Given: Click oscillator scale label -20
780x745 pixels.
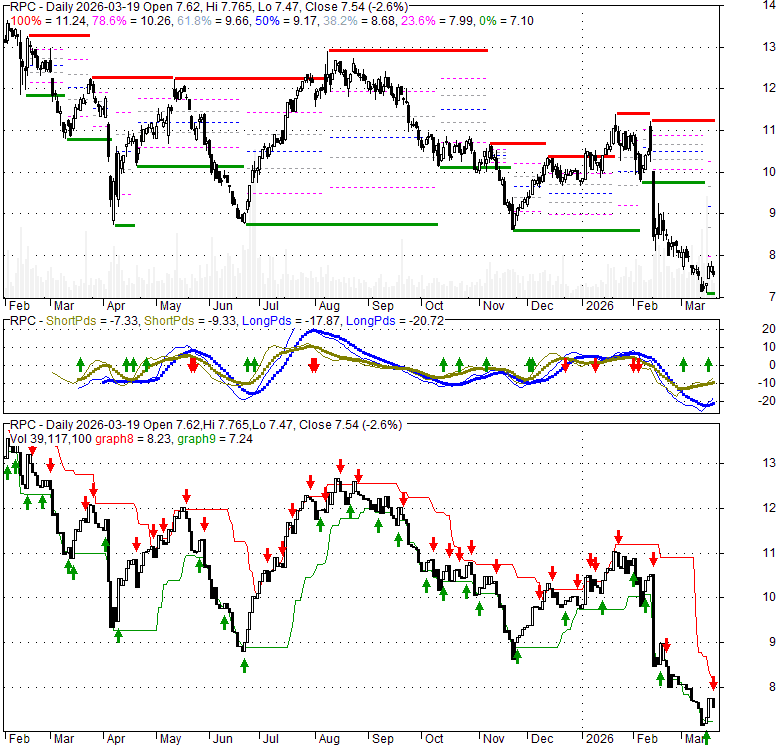Looking at the screenshot, I should 767,401.
